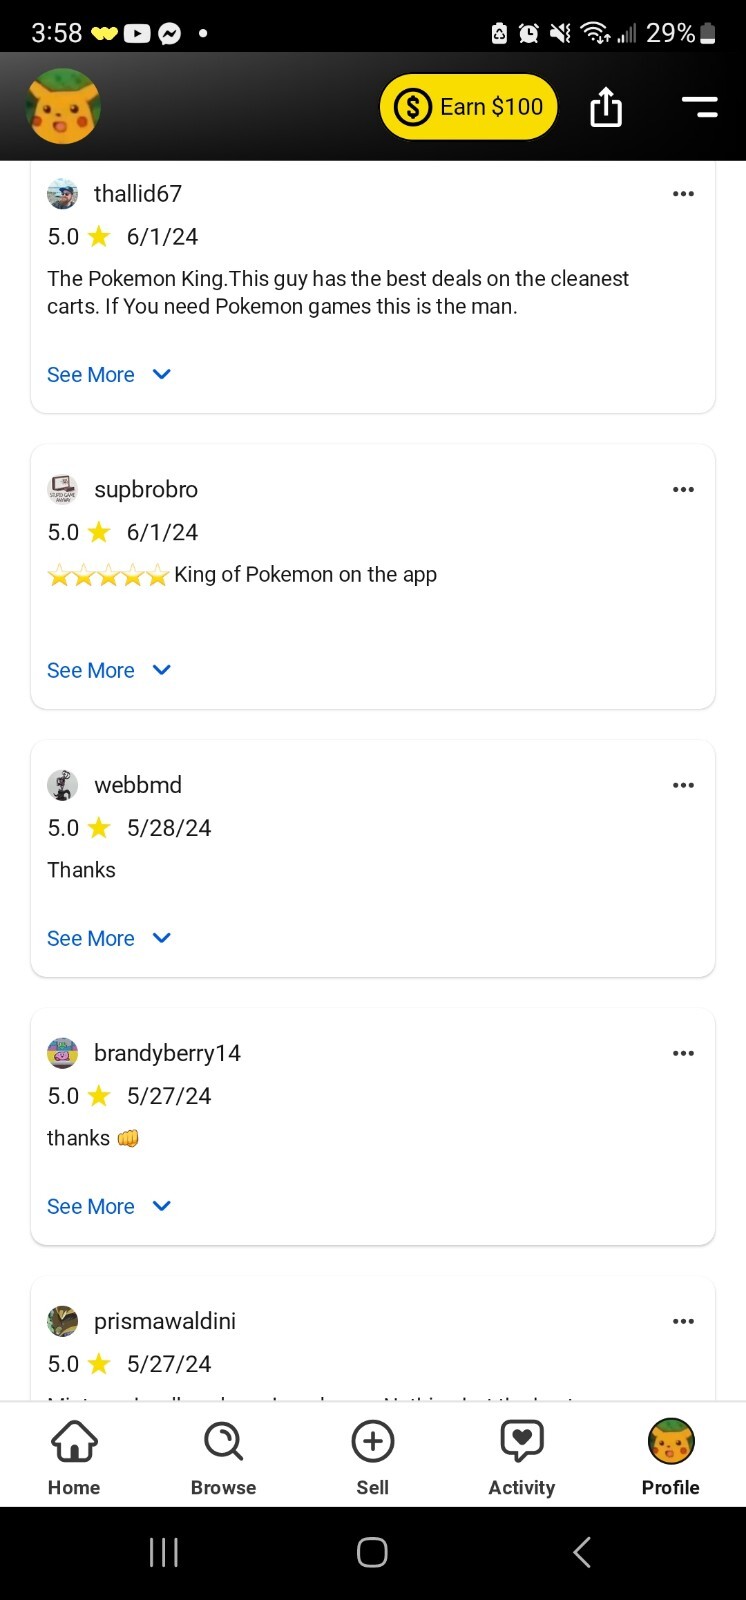Open options for supbrobro's review
Screen dimensions: 746x1600
click(x=683, y=490)
